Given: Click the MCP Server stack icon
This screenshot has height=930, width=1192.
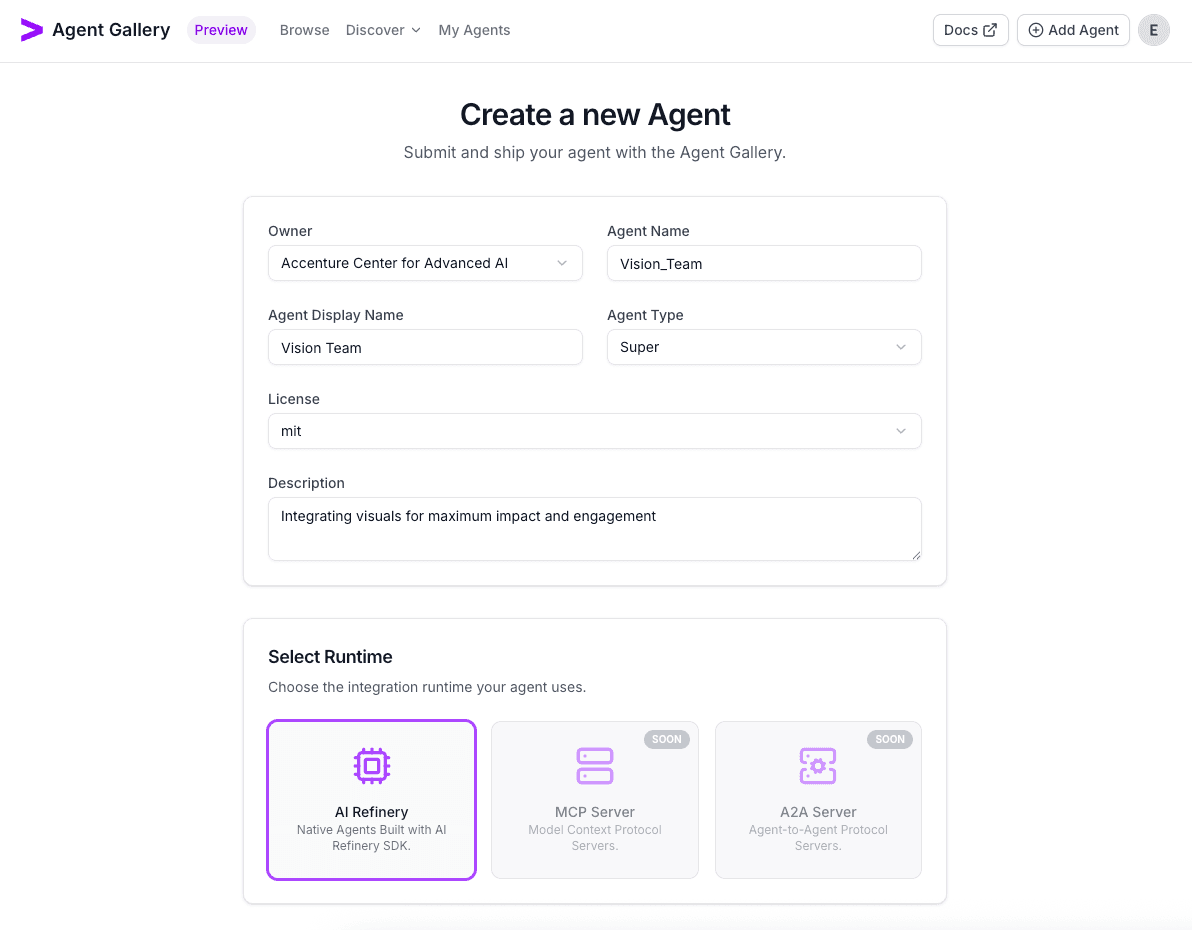Looking at the screenshot, I should point(594,765).
